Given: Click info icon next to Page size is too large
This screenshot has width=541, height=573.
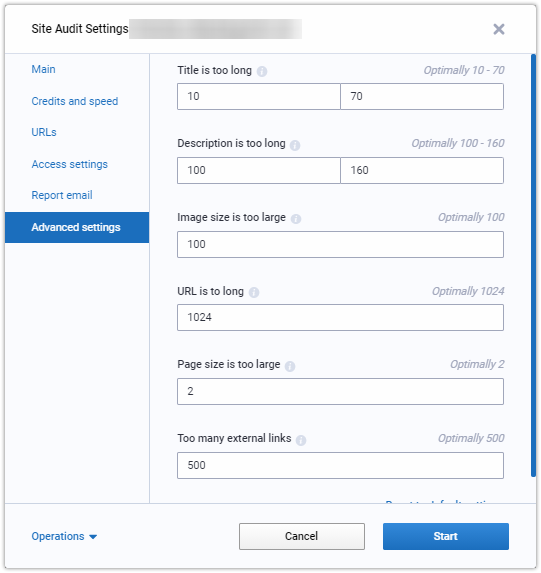Looking at the screenshot, I should pyautogui.click(x=290, y=366).
